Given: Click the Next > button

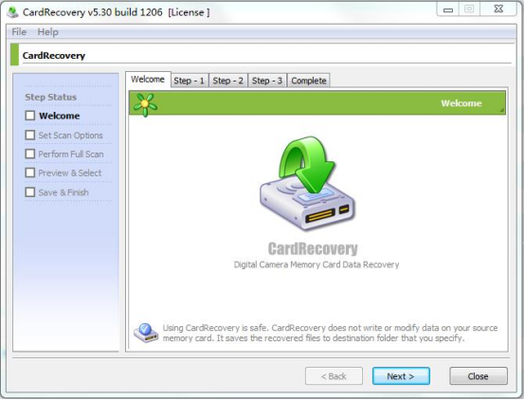Looking at the screenshot, I should tap(401, 376).
